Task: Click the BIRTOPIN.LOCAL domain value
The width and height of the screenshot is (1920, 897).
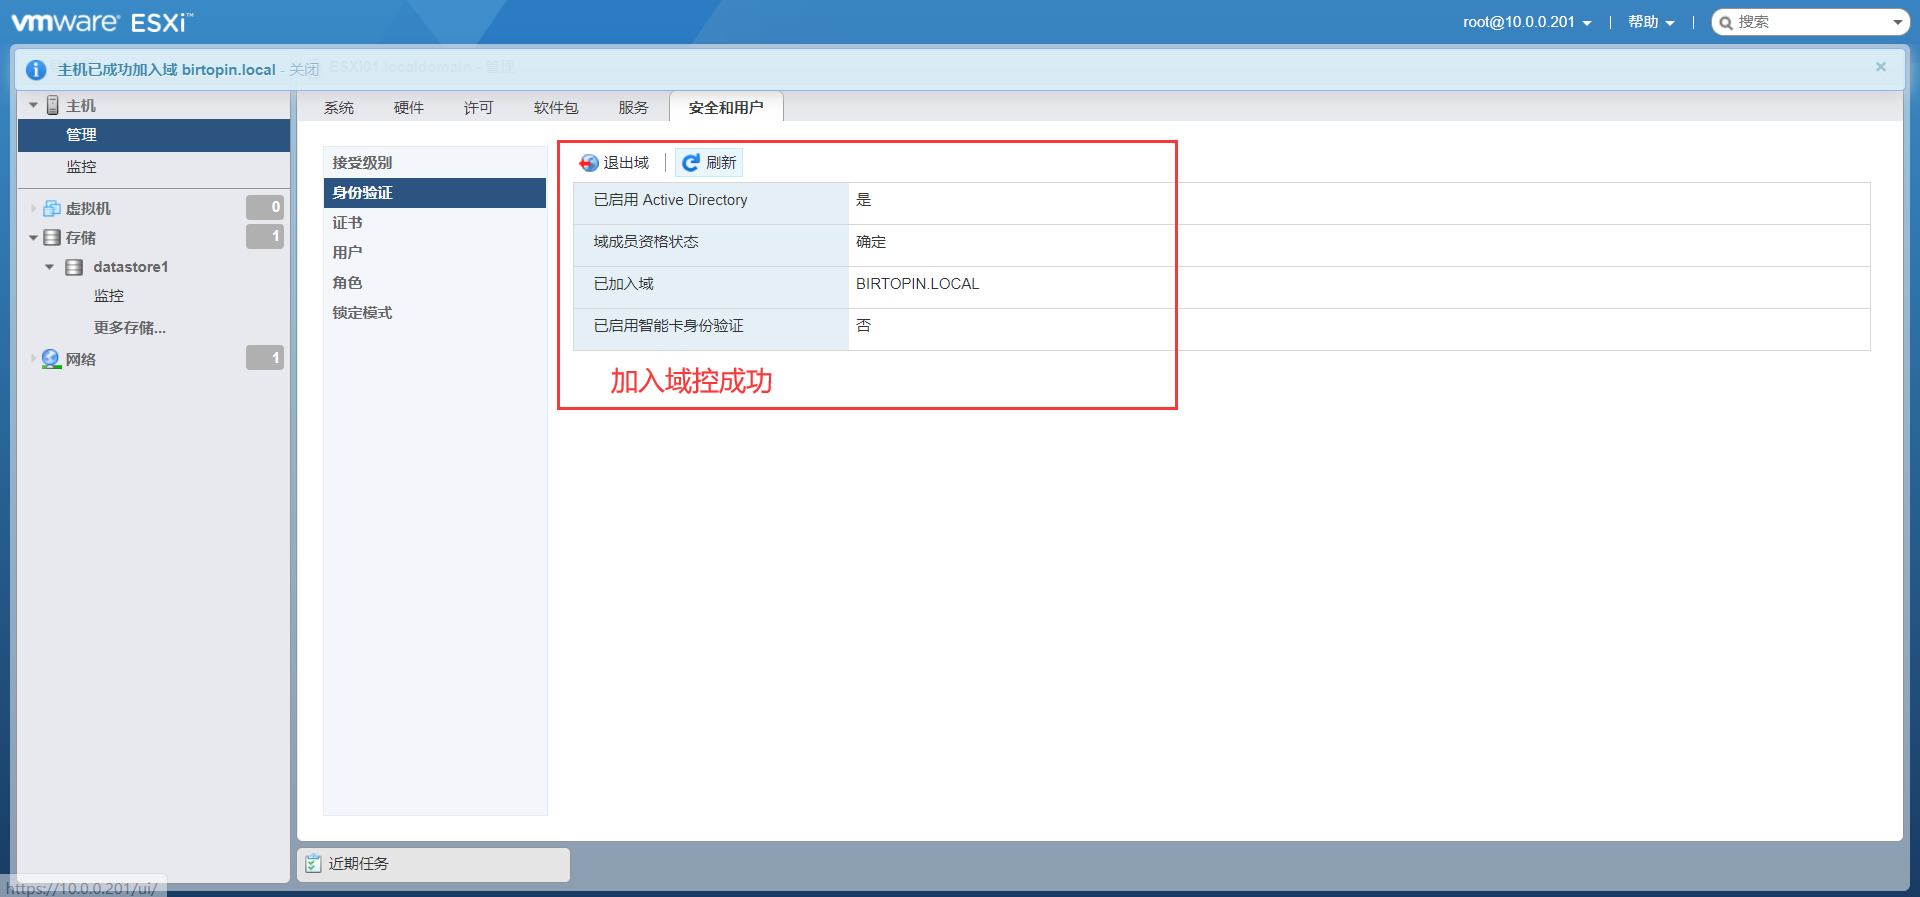Action: tap(917, 284)
